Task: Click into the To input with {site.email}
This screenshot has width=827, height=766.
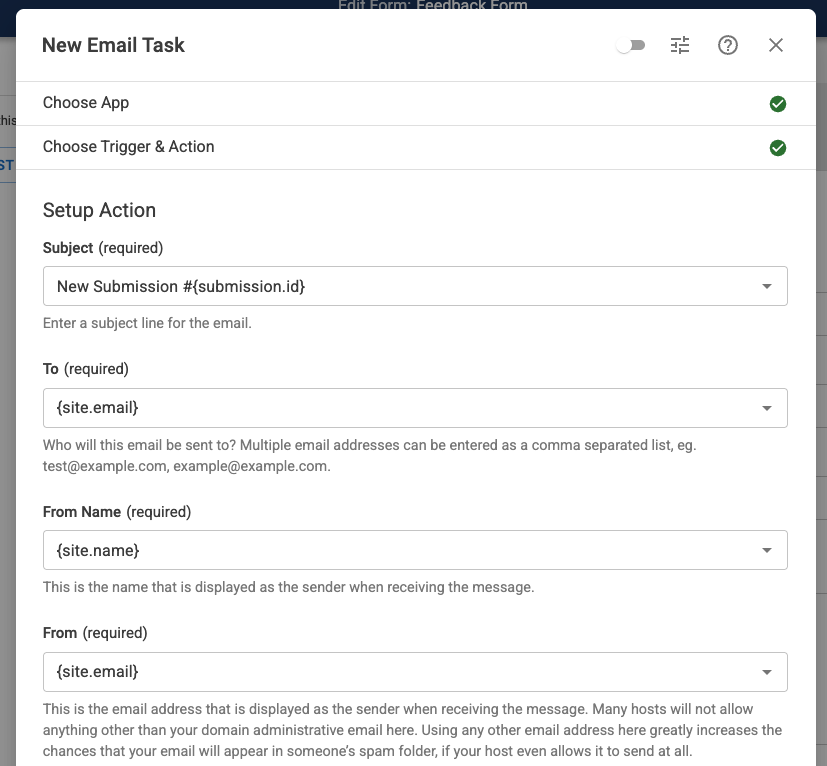Action: click(x=390, y=408)
